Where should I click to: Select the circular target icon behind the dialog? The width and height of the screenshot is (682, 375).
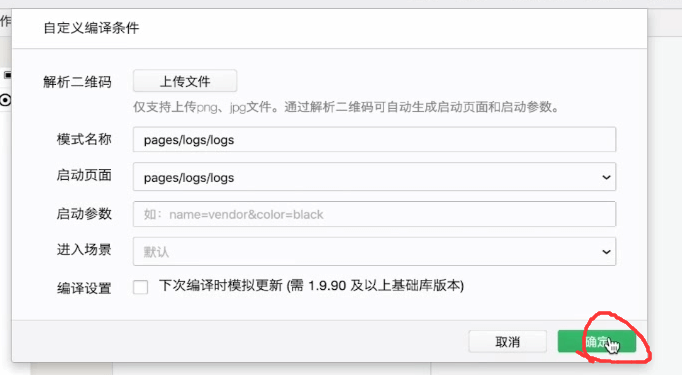point(5,100)
